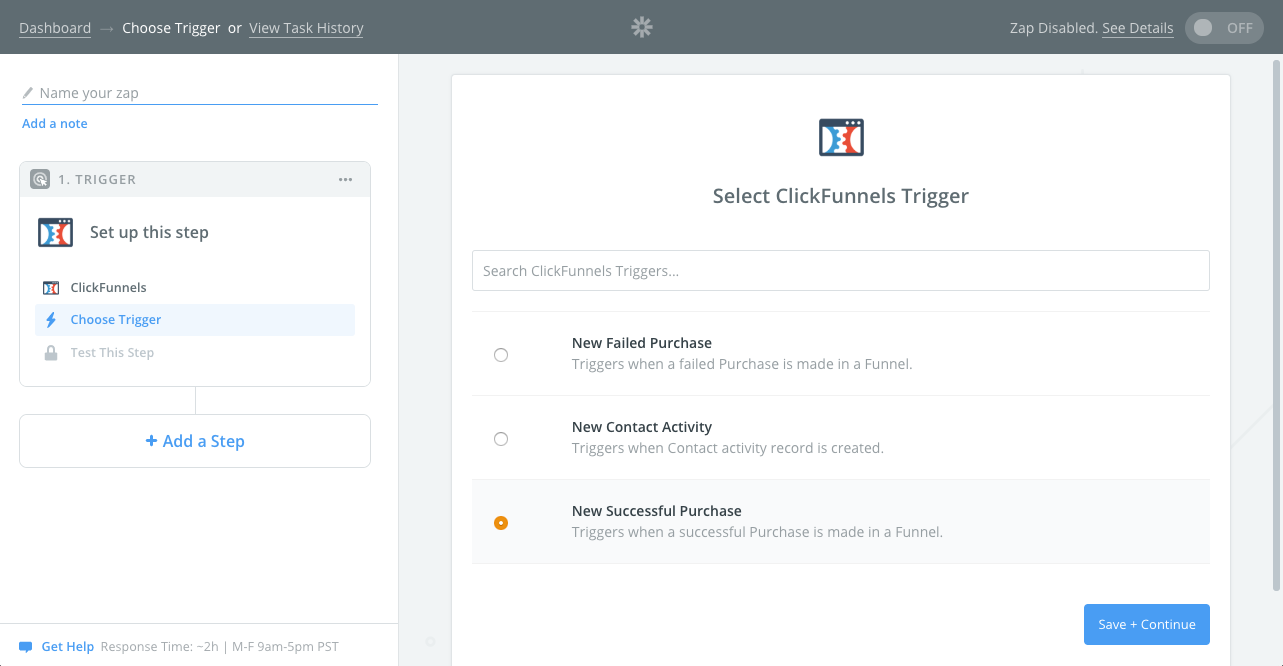Click the 'Set up this step' heading
The height and width of the screenshot is (666, 1283).
pyautogui.click(x=149, y=232)
